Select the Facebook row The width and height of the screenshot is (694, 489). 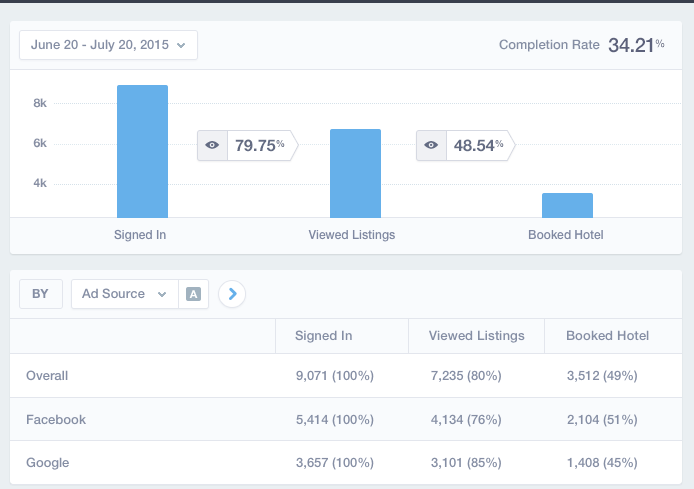click(56, 420)
